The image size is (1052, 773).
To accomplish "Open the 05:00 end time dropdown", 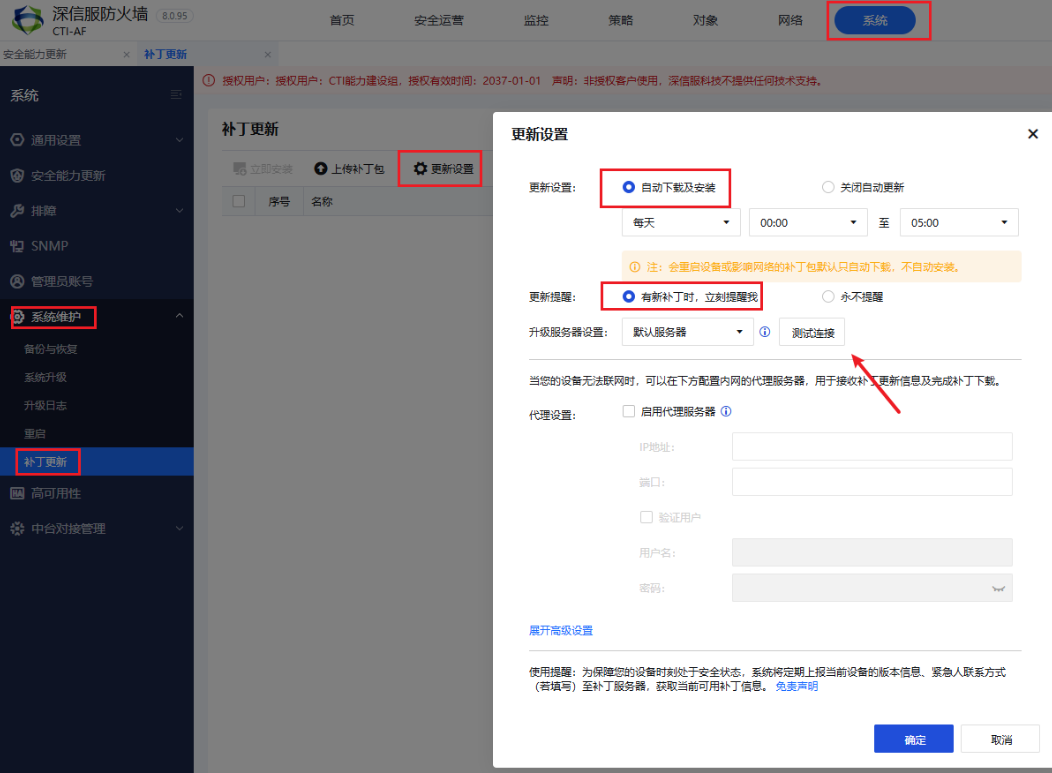I will click(x=958, y=223).
